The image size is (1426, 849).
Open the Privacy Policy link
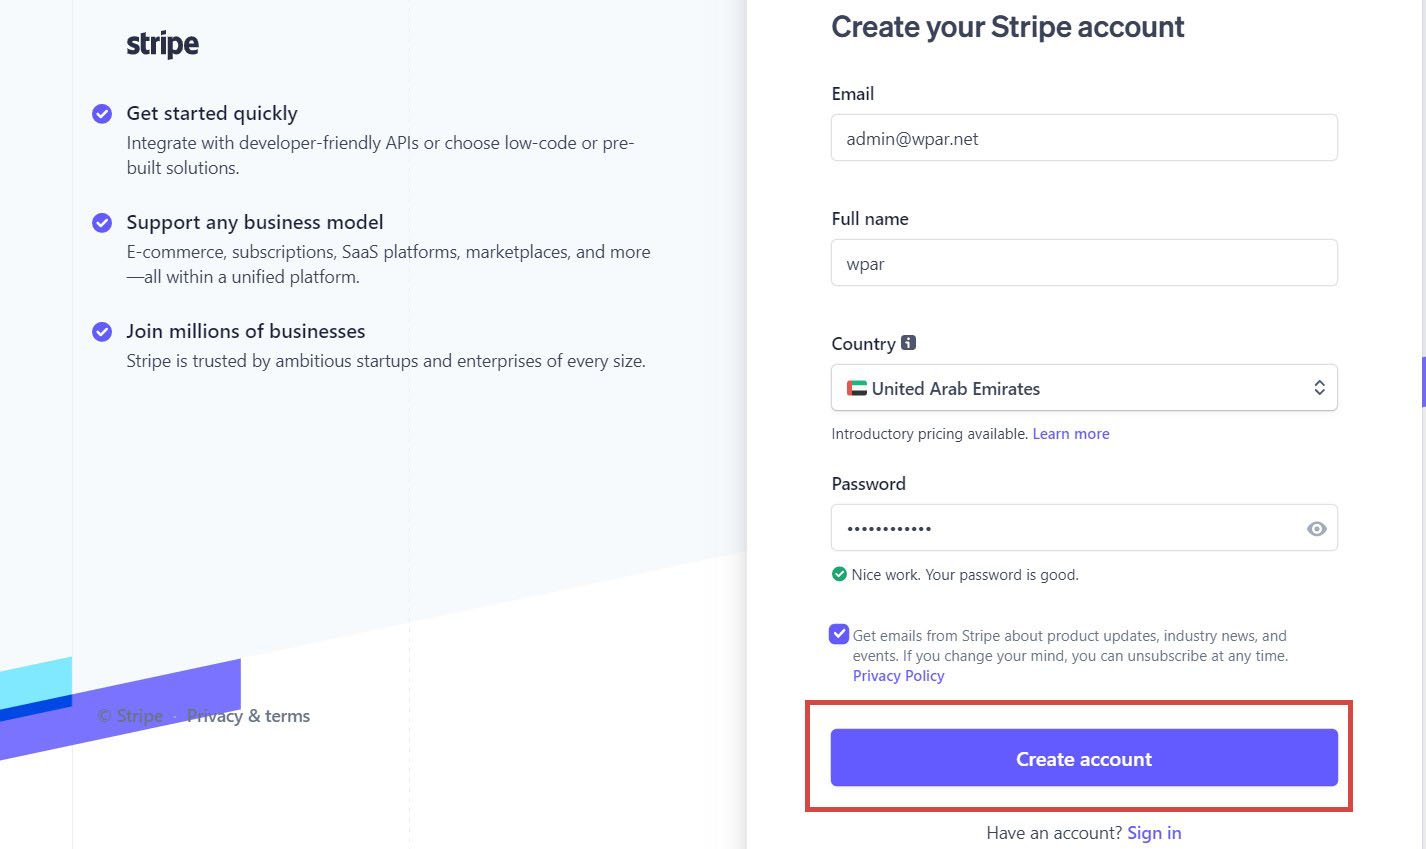coord(898,676)
